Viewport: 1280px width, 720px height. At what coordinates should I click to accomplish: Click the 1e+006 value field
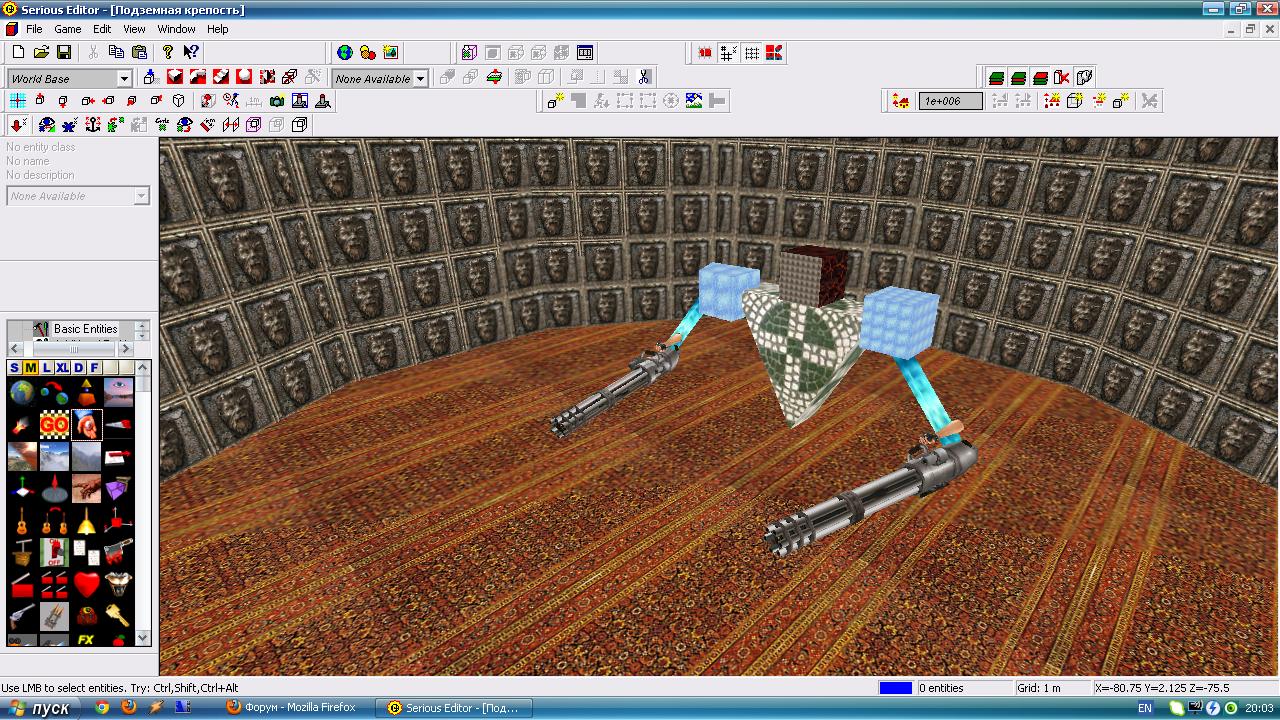coord(951,100)
